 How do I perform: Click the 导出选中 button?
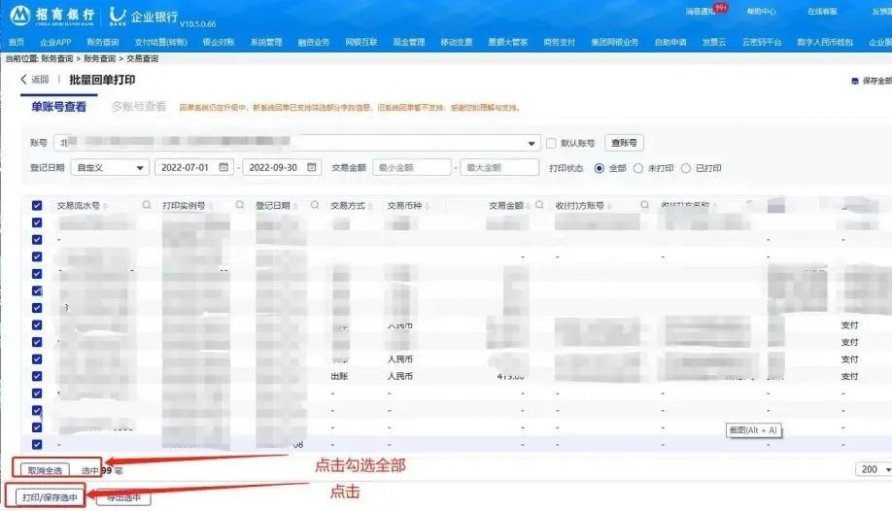123,497
